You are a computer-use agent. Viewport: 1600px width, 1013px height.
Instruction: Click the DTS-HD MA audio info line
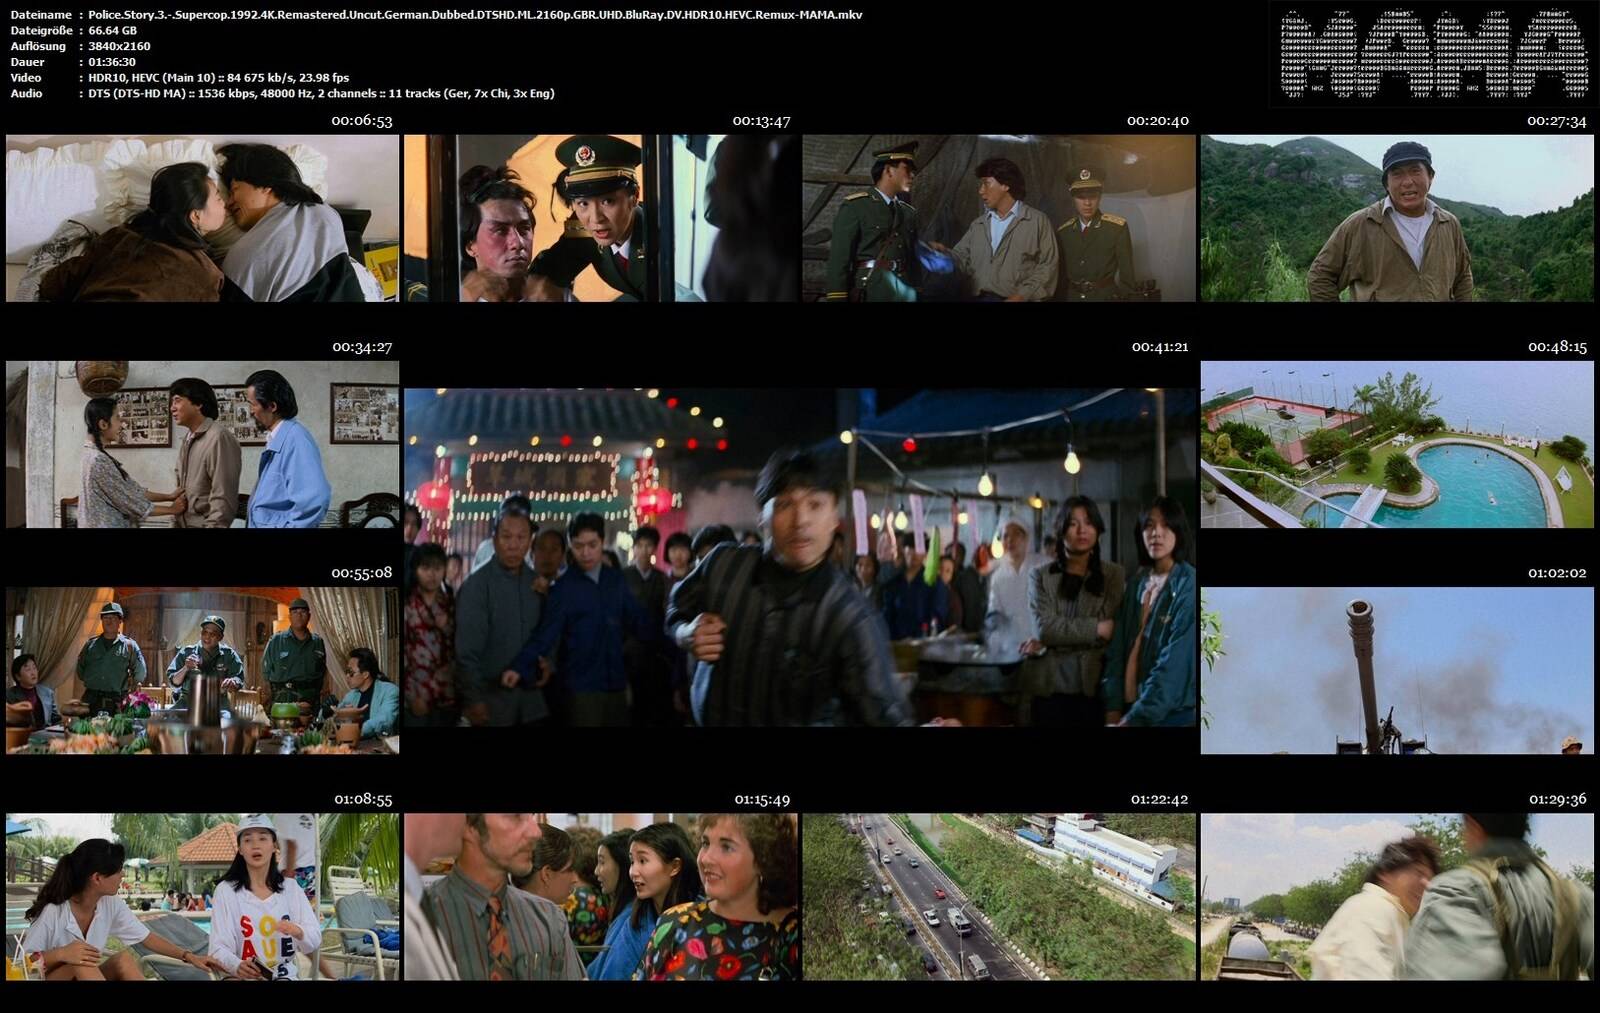click(x=321, y=93)
